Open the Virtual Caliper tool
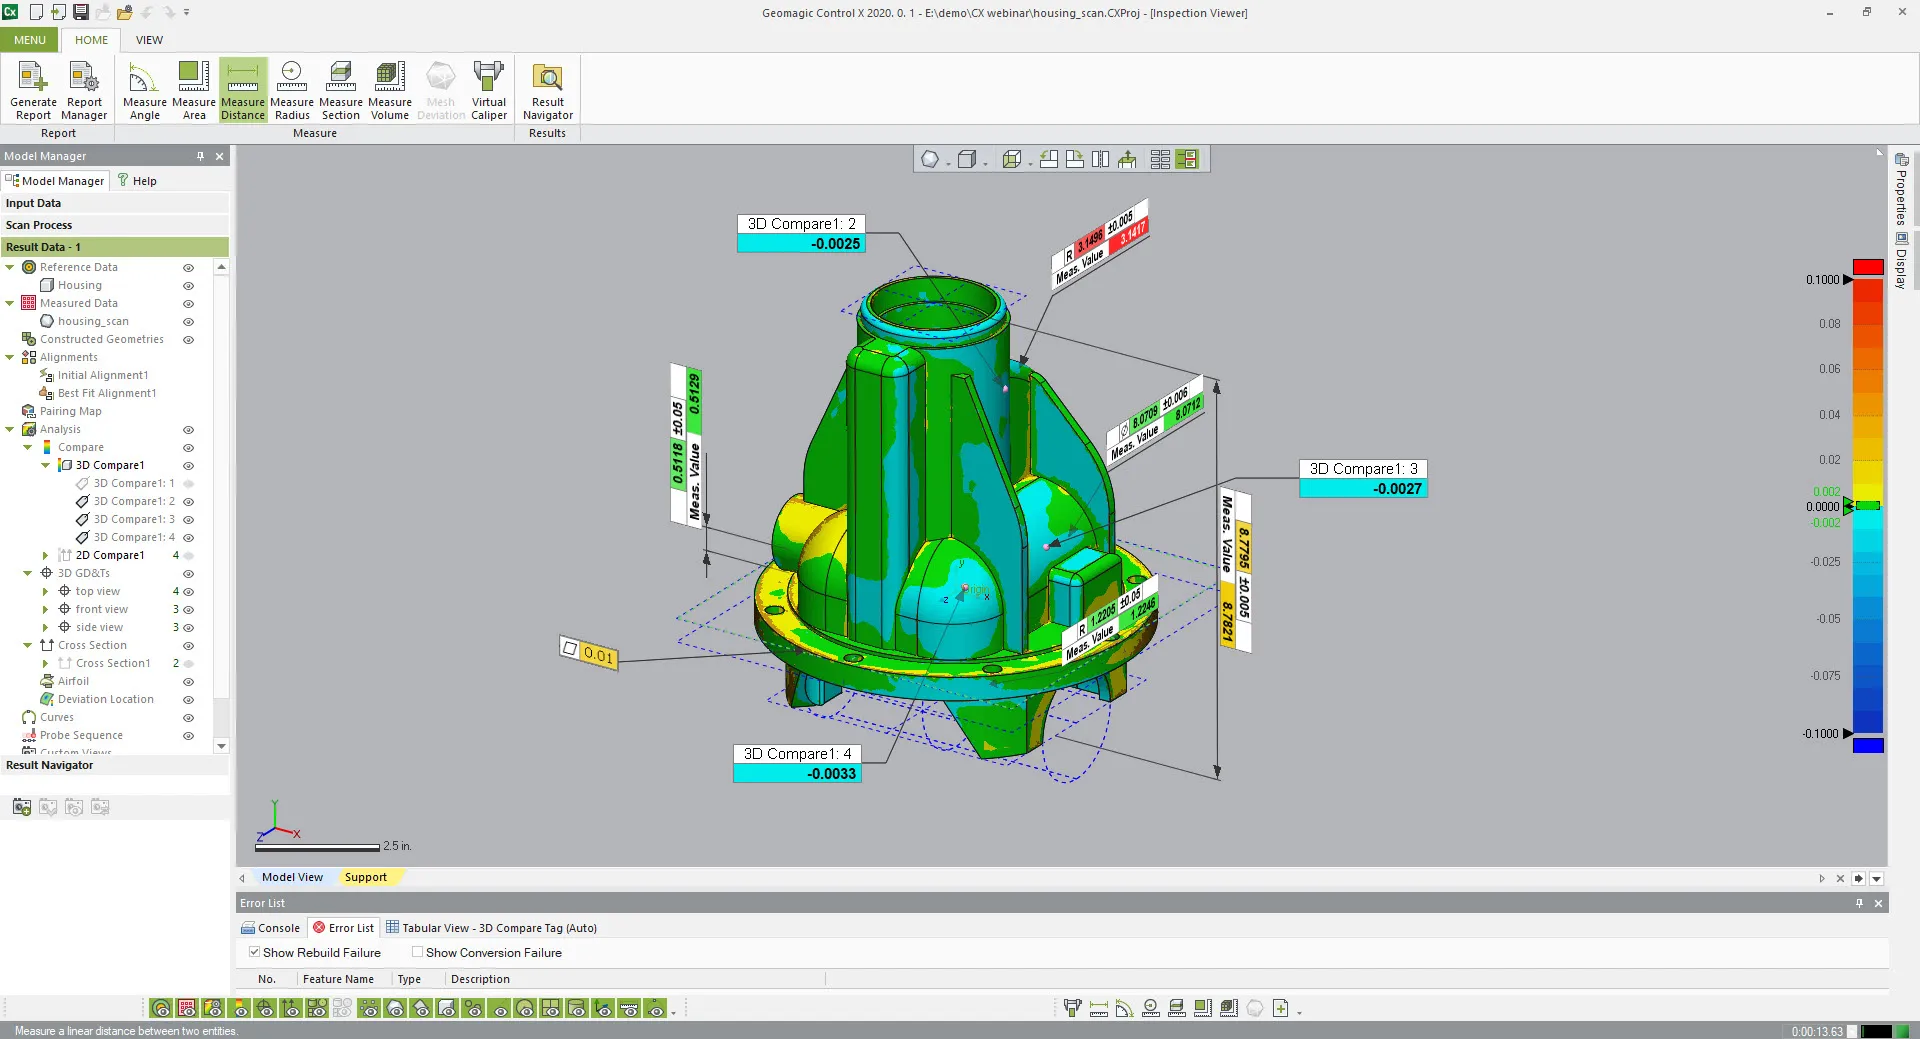The image size is (1920, 1039). [x=488, y=88]
